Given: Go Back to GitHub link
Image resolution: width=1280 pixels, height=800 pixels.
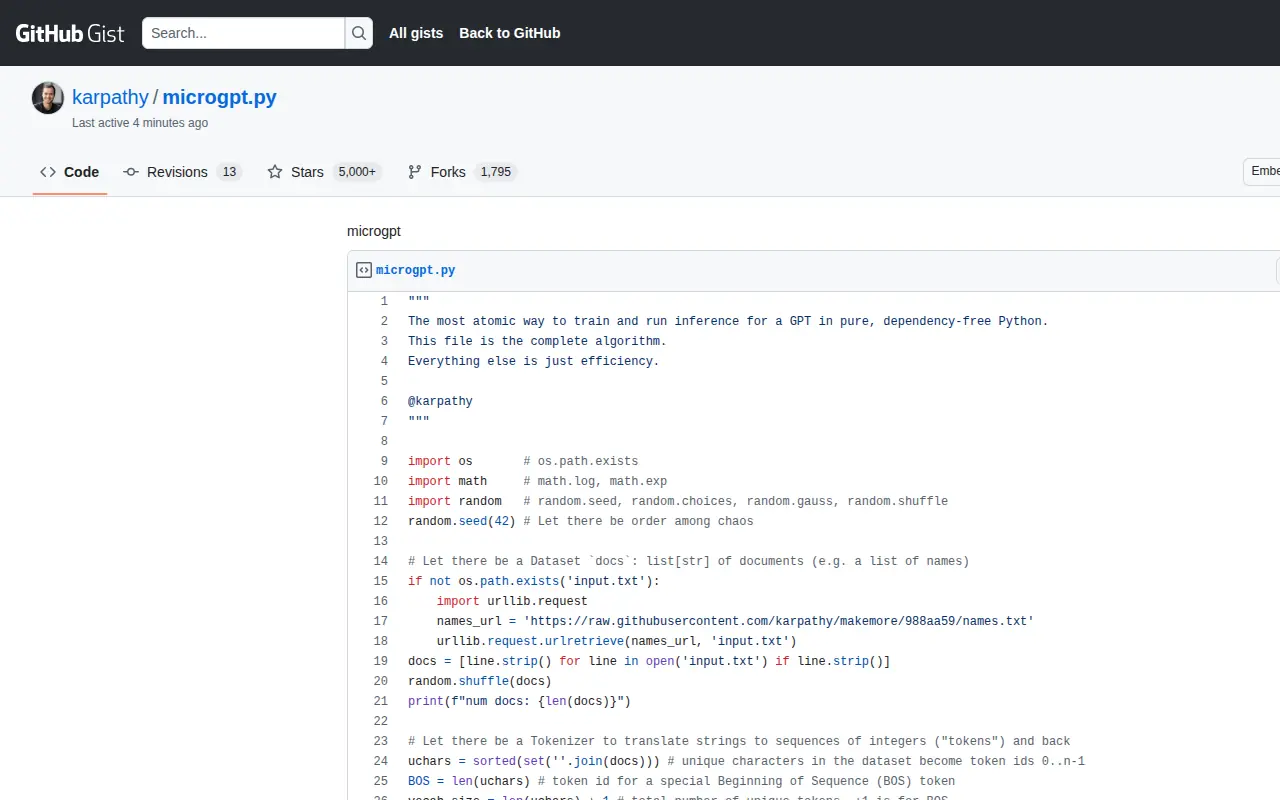Looking at the screenshot, I should (509, 33).
